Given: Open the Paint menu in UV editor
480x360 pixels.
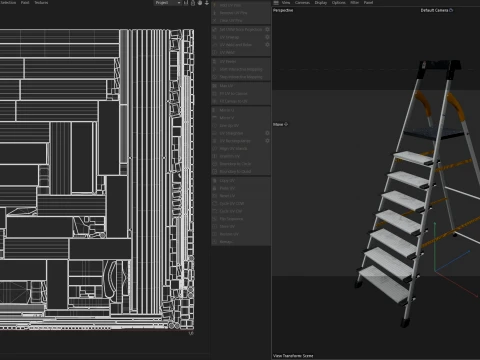Looking at the screenshot, I should point(25,2).
